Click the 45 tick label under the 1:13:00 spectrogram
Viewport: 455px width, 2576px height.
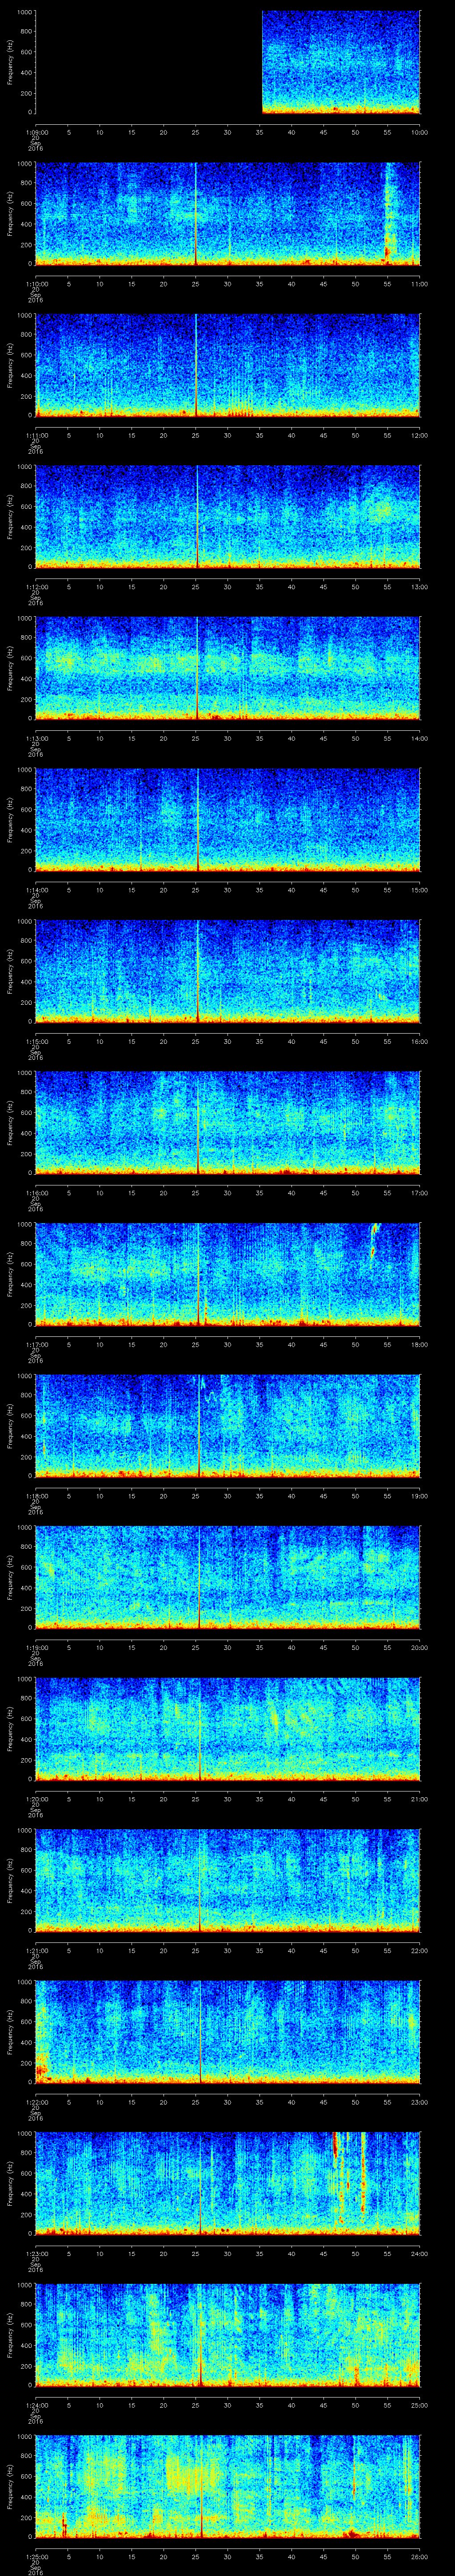(323, 738)
